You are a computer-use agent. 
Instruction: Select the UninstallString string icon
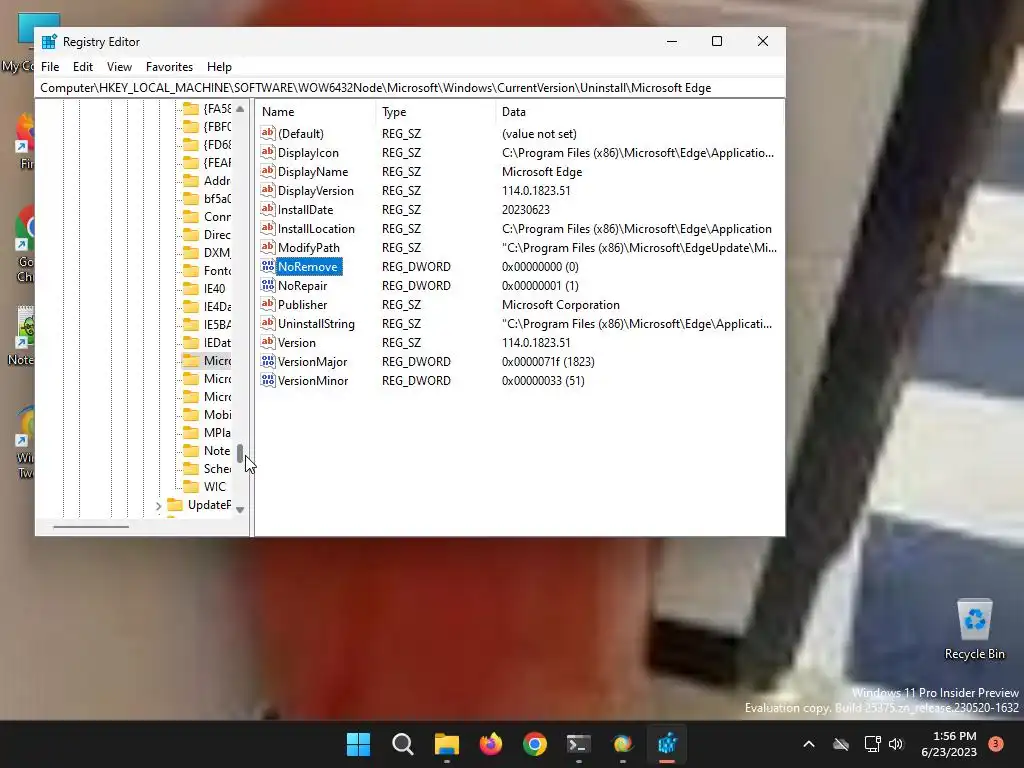tap(268, 323)
